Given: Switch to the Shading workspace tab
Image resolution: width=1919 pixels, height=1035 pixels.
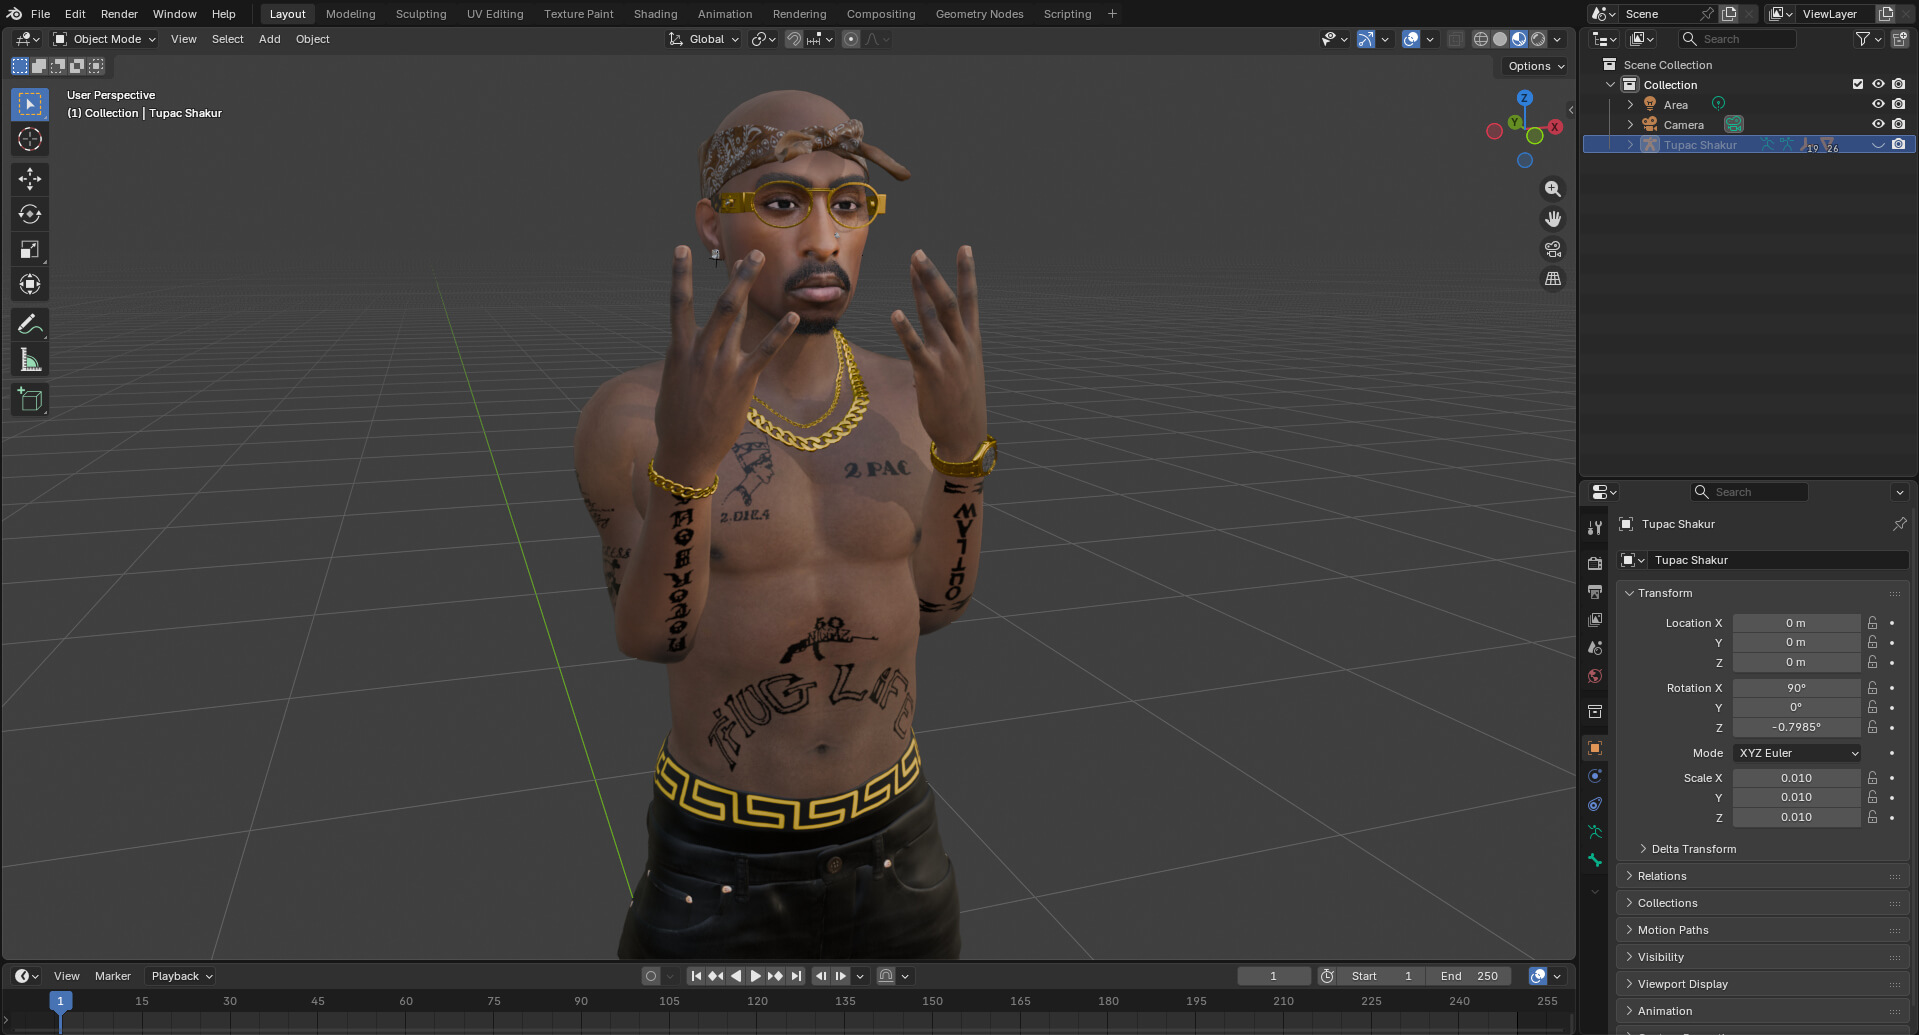Looking at the screenshot, I should [655, 14].
